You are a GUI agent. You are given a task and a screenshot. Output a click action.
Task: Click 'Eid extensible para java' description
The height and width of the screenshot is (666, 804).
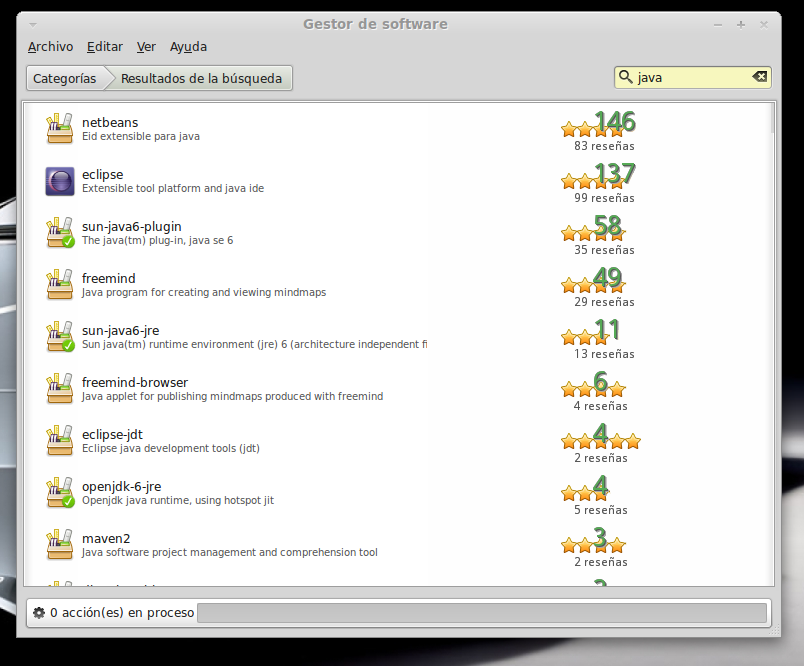point(141,136)
